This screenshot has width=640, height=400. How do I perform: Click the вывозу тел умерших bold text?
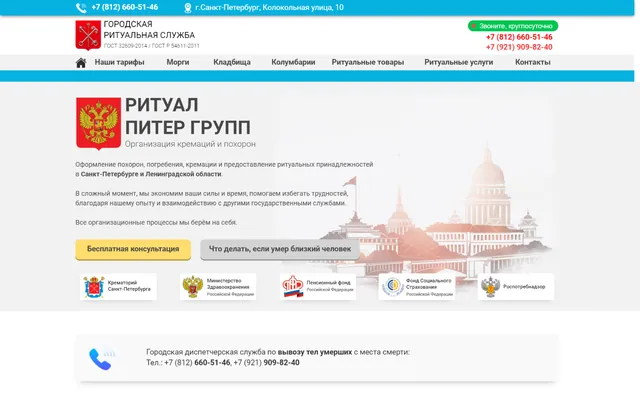click(x=315, y=352)
